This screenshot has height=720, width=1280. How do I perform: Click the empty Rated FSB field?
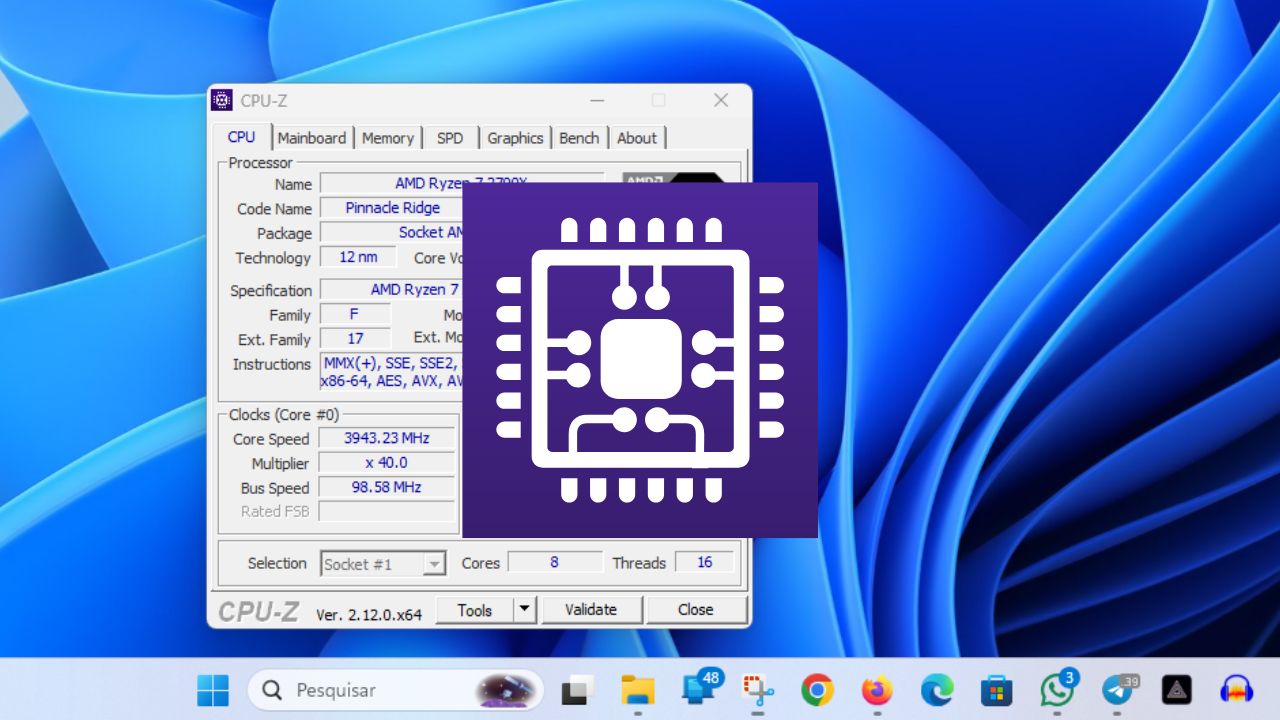[x=387, y=511]
